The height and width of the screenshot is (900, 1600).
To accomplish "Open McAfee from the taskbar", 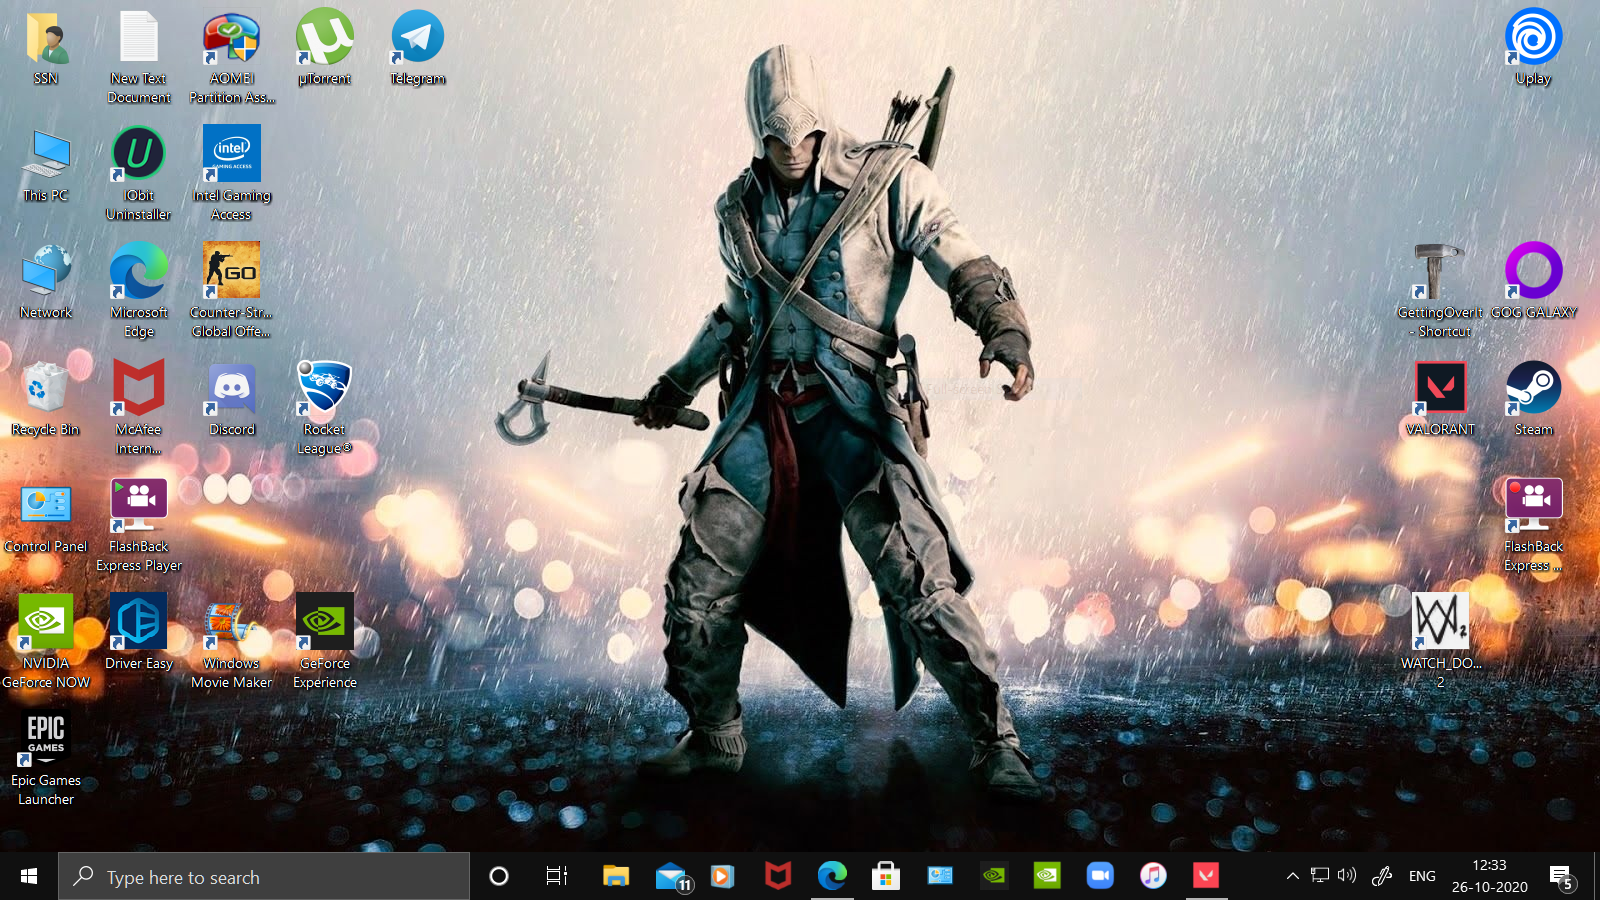I will coord(778,876).
